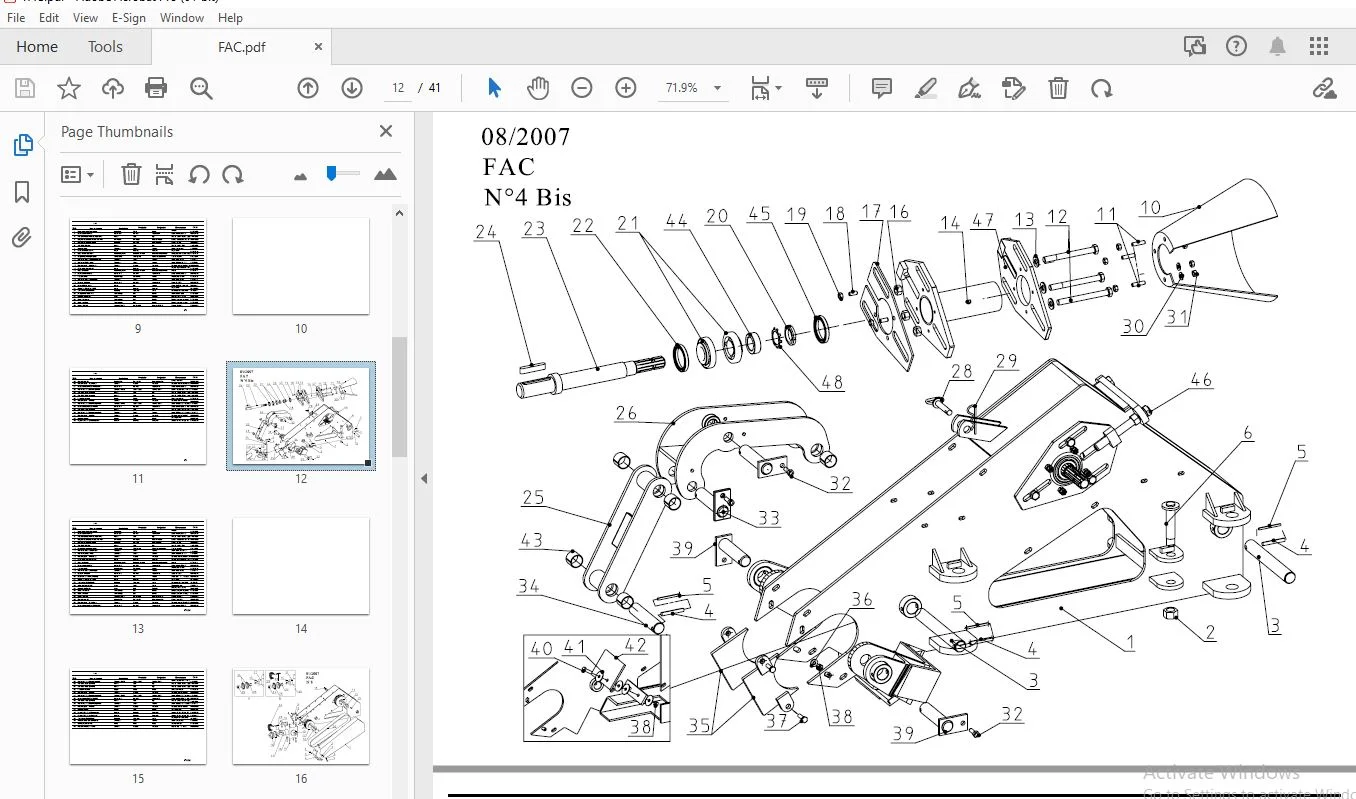The height and width of the screenshot is (799, 1356).
Task: Bookmark this file with the star icon
Action: pyautogui.click(x=69, y=88)
